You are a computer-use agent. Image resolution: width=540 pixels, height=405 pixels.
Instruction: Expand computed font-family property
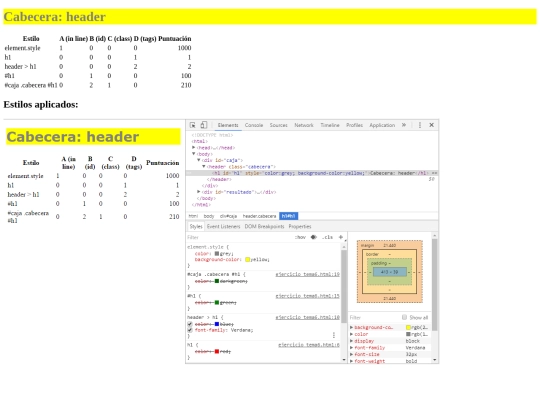pyautogui.click(x=351, y=347)
